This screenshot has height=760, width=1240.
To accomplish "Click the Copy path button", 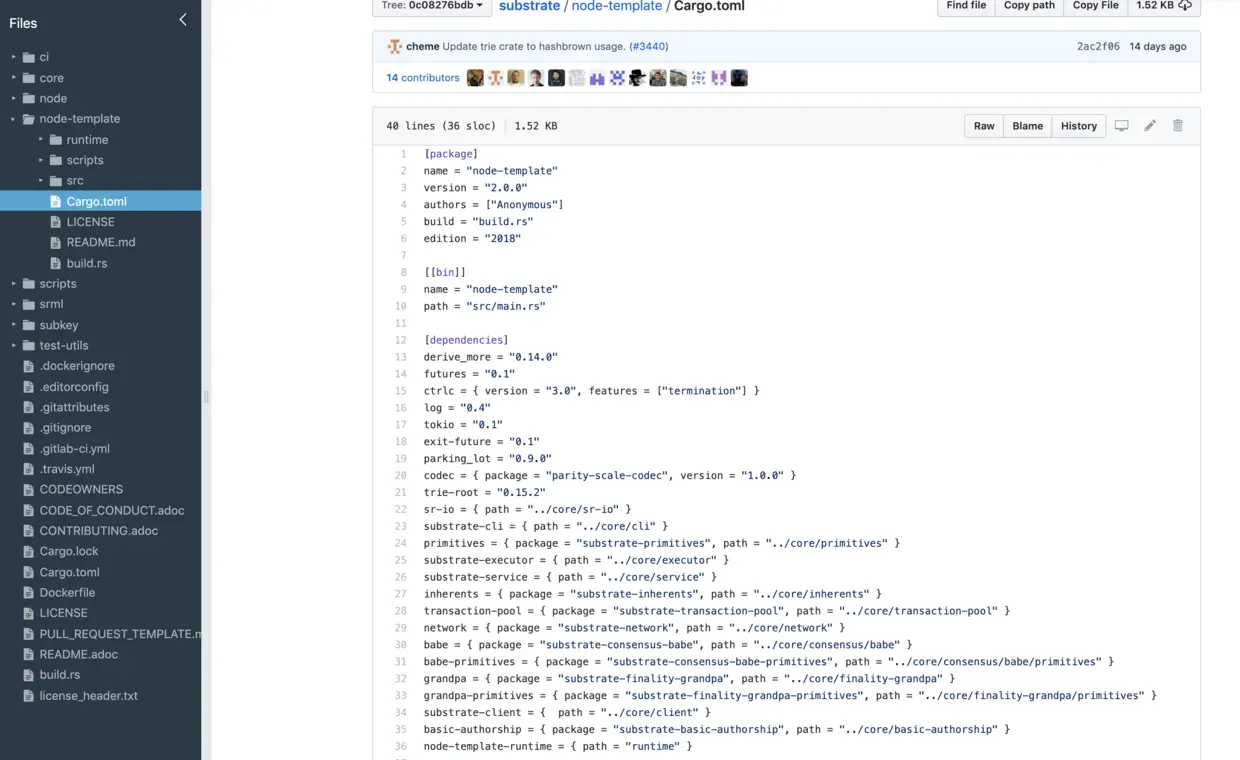I will (1029, 6).
